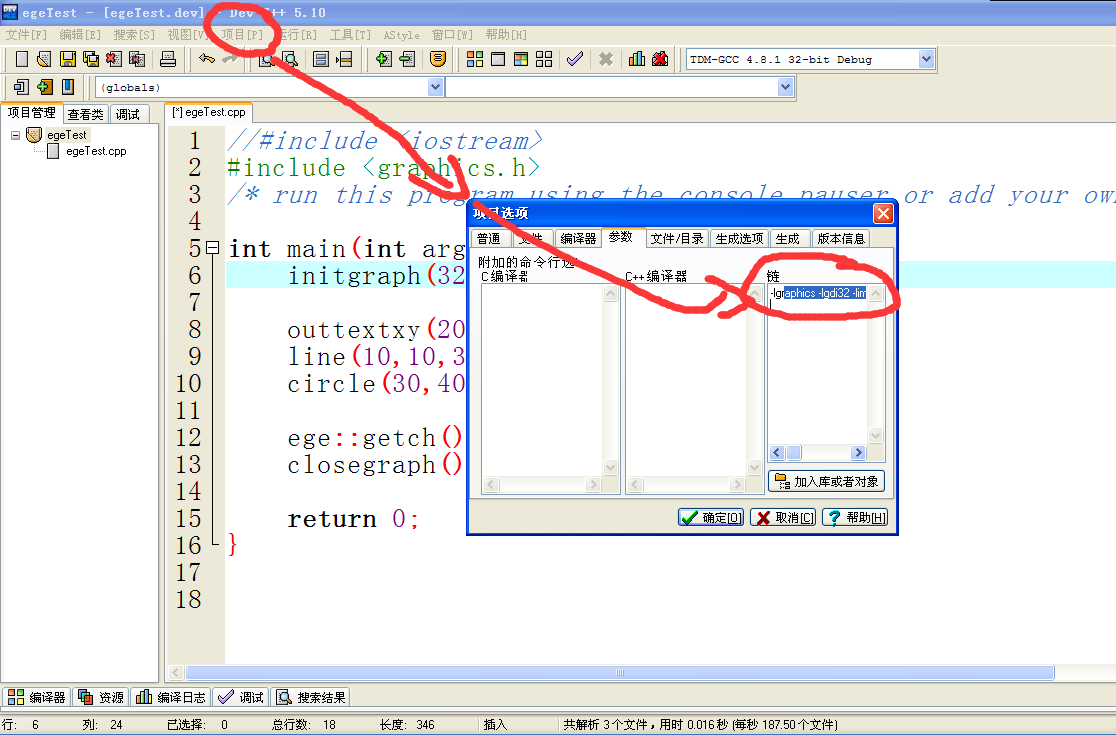Switch to the 查看类 panel tab

(85, 113)
